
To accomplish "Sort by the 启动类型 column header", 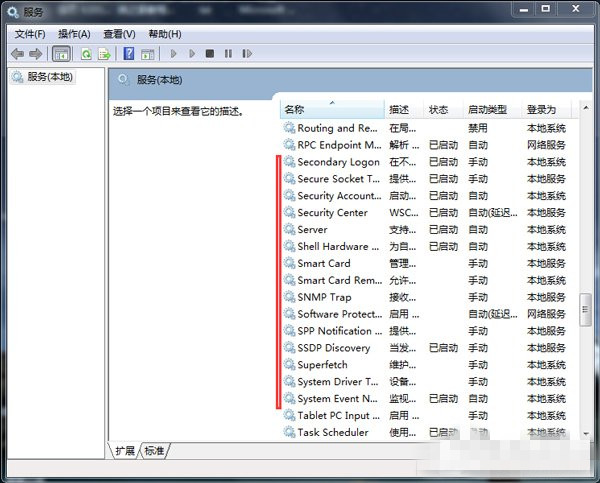I will click(493, 110).
